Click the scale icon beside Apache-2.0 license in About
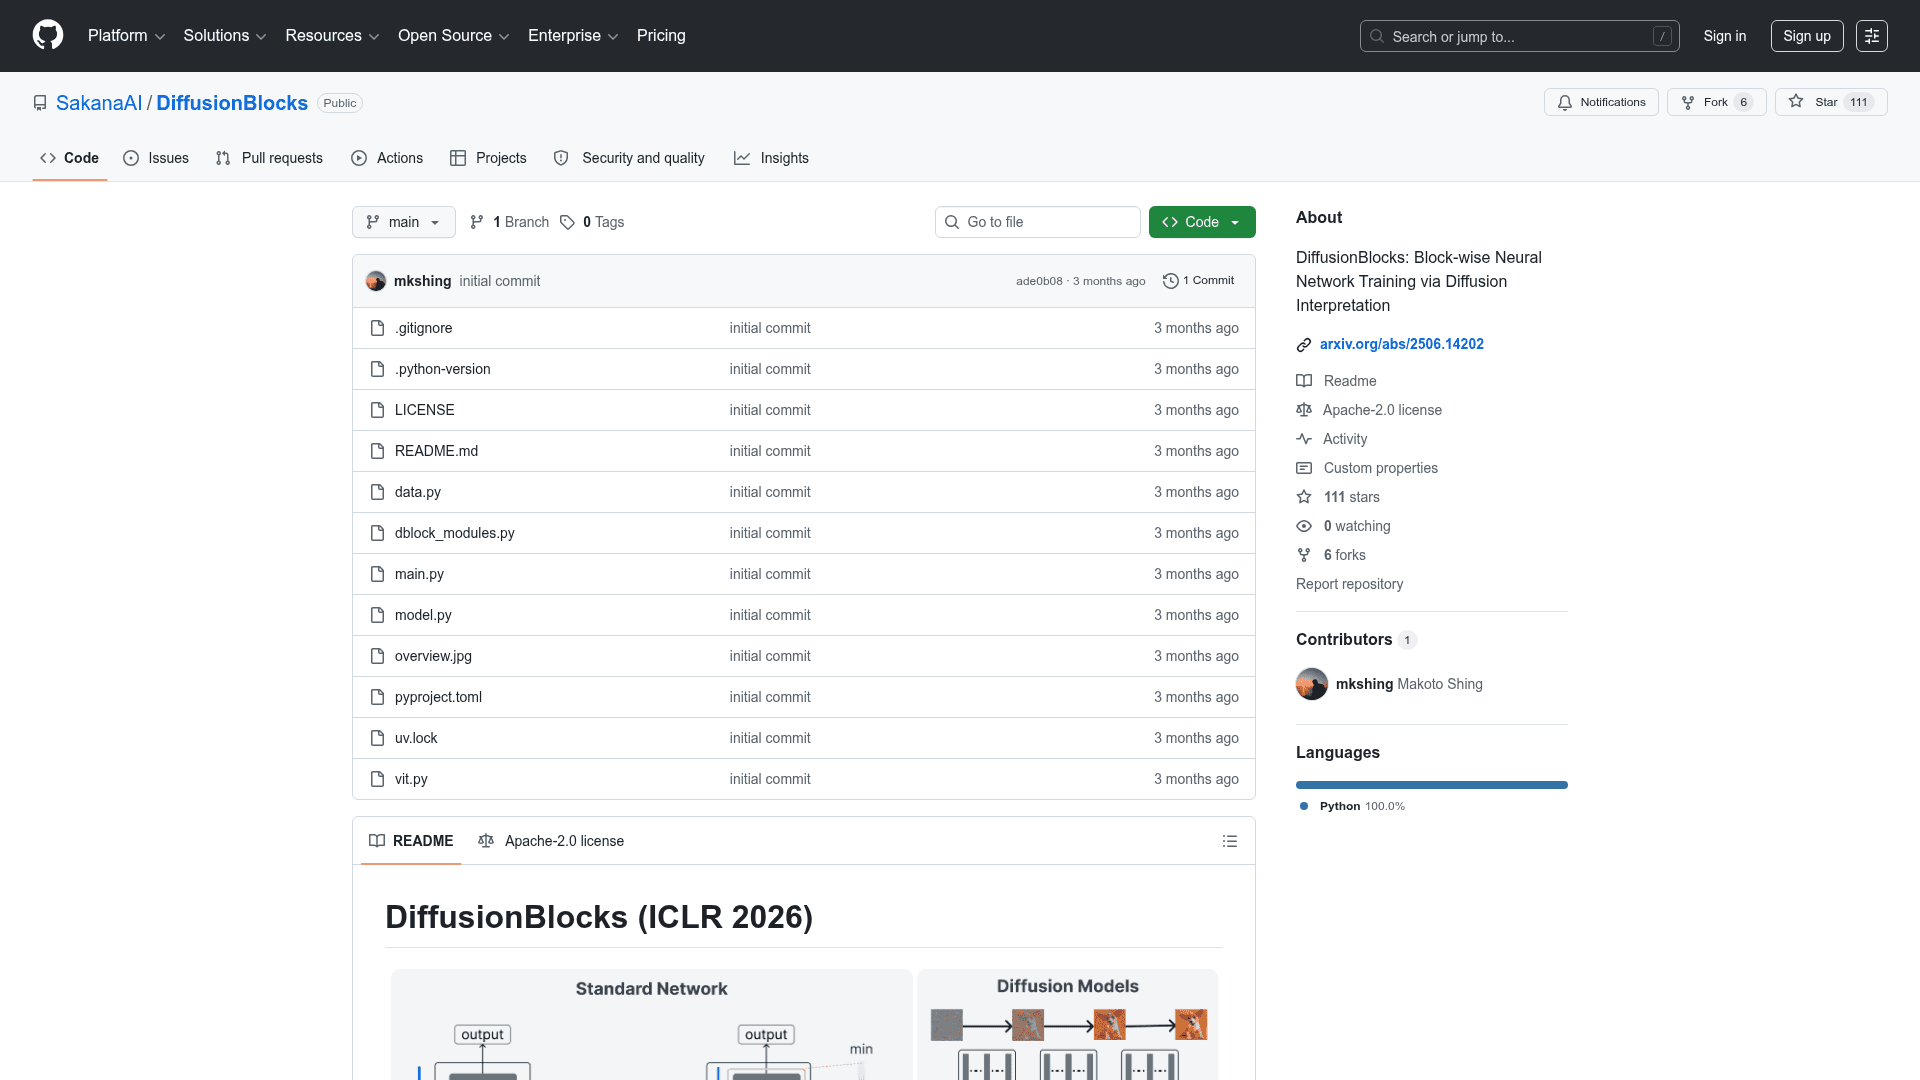The width and height of the screenshot is (1920, 1080). coord(1304,410)
